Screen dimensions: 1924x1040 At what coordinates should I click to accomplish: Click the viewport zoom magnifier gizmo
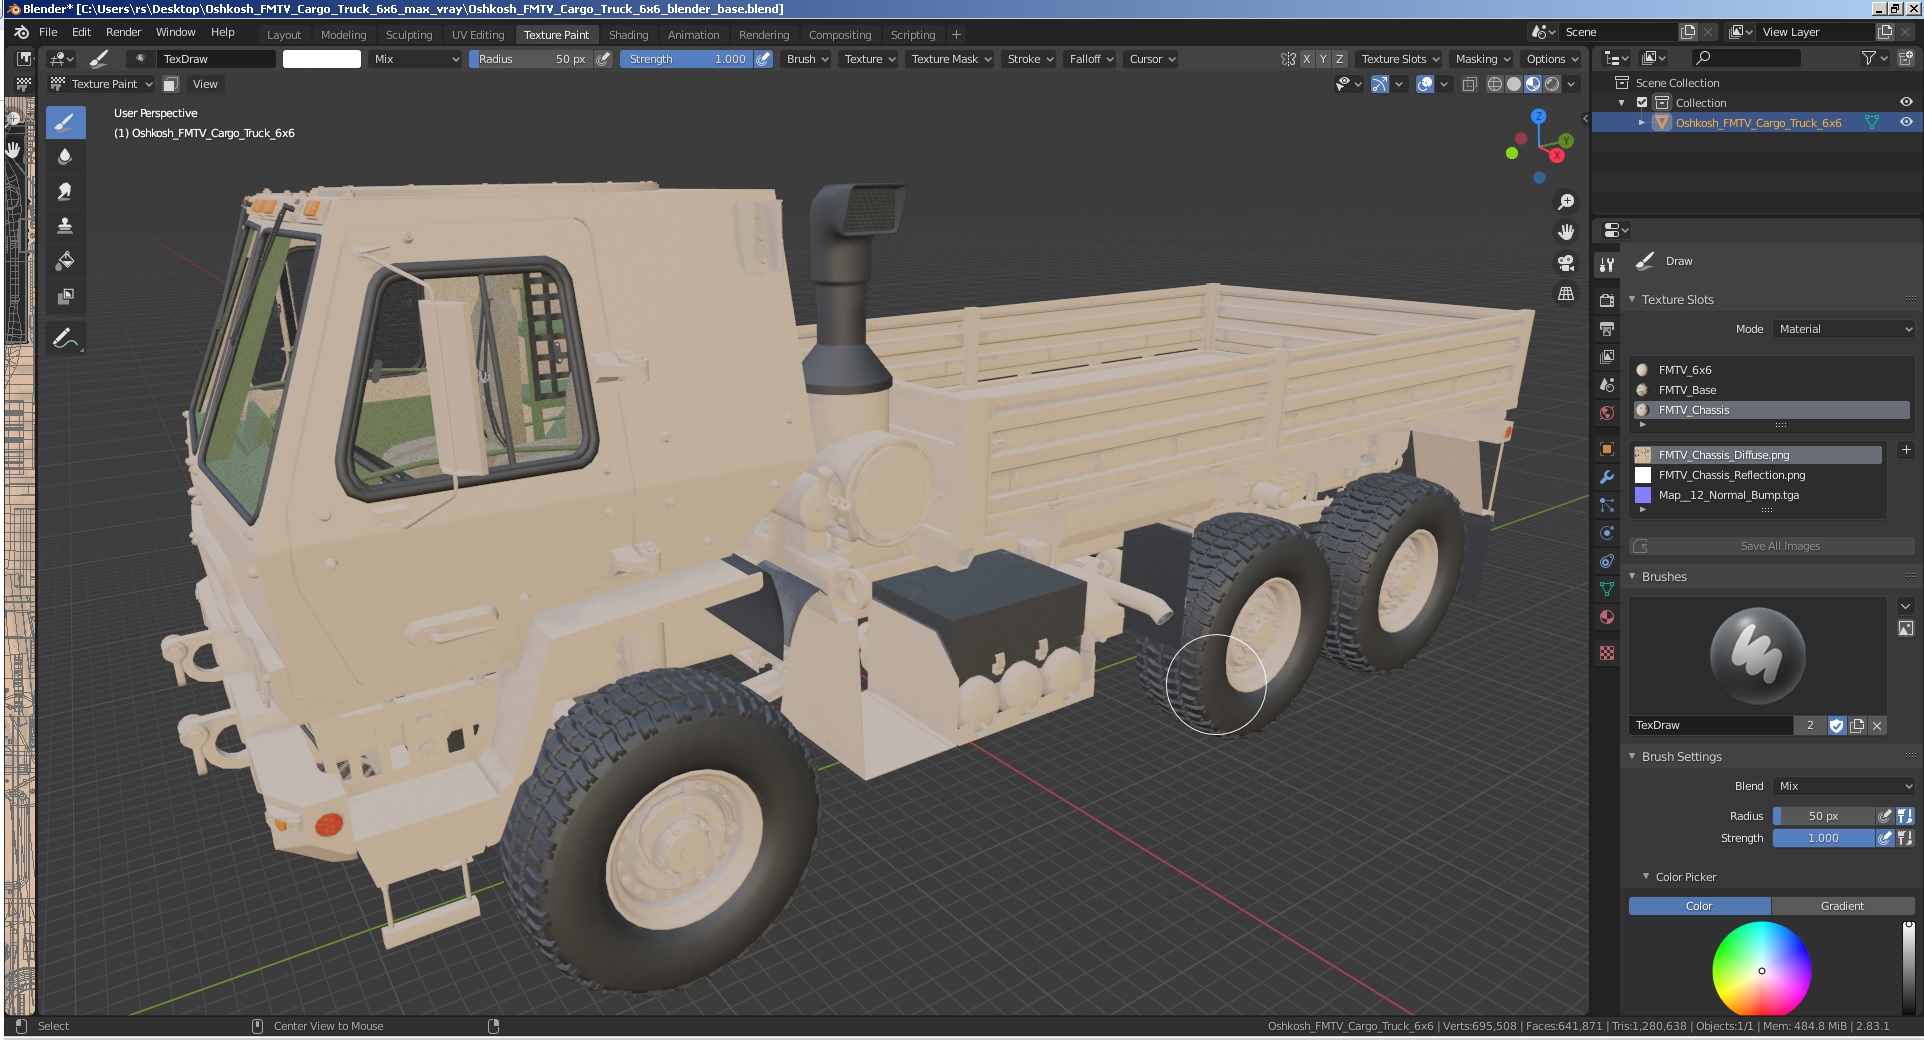coord(1566,202)
